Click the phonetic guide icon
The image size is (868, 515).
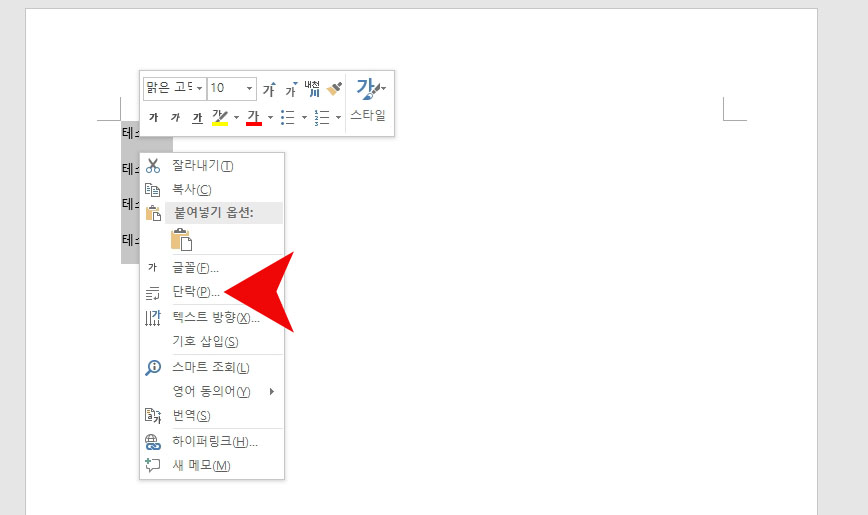point(312,88)
